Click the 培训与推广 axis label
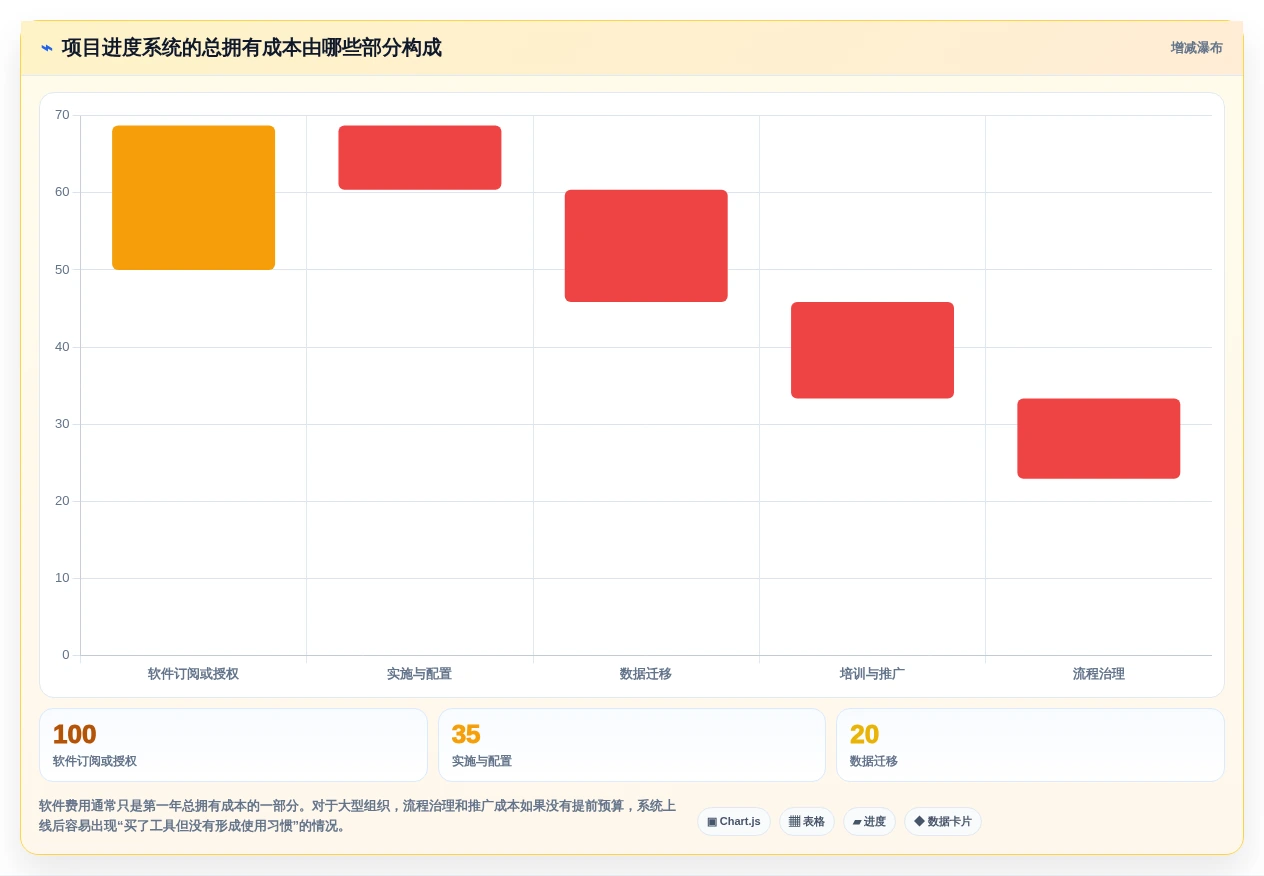 [872, 674]
